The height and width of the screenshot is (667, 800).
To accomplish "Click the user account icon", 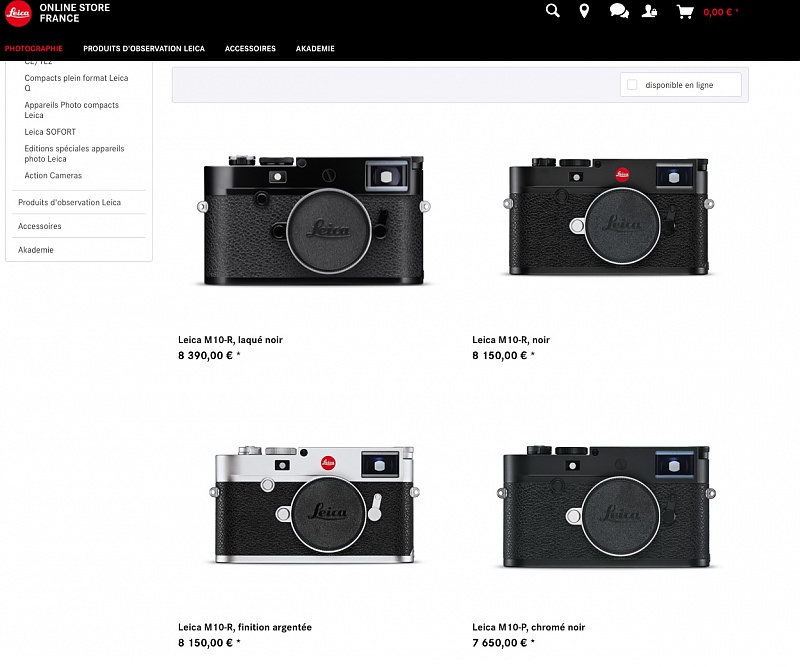I will pyautogui.click(x=651, y=12).
